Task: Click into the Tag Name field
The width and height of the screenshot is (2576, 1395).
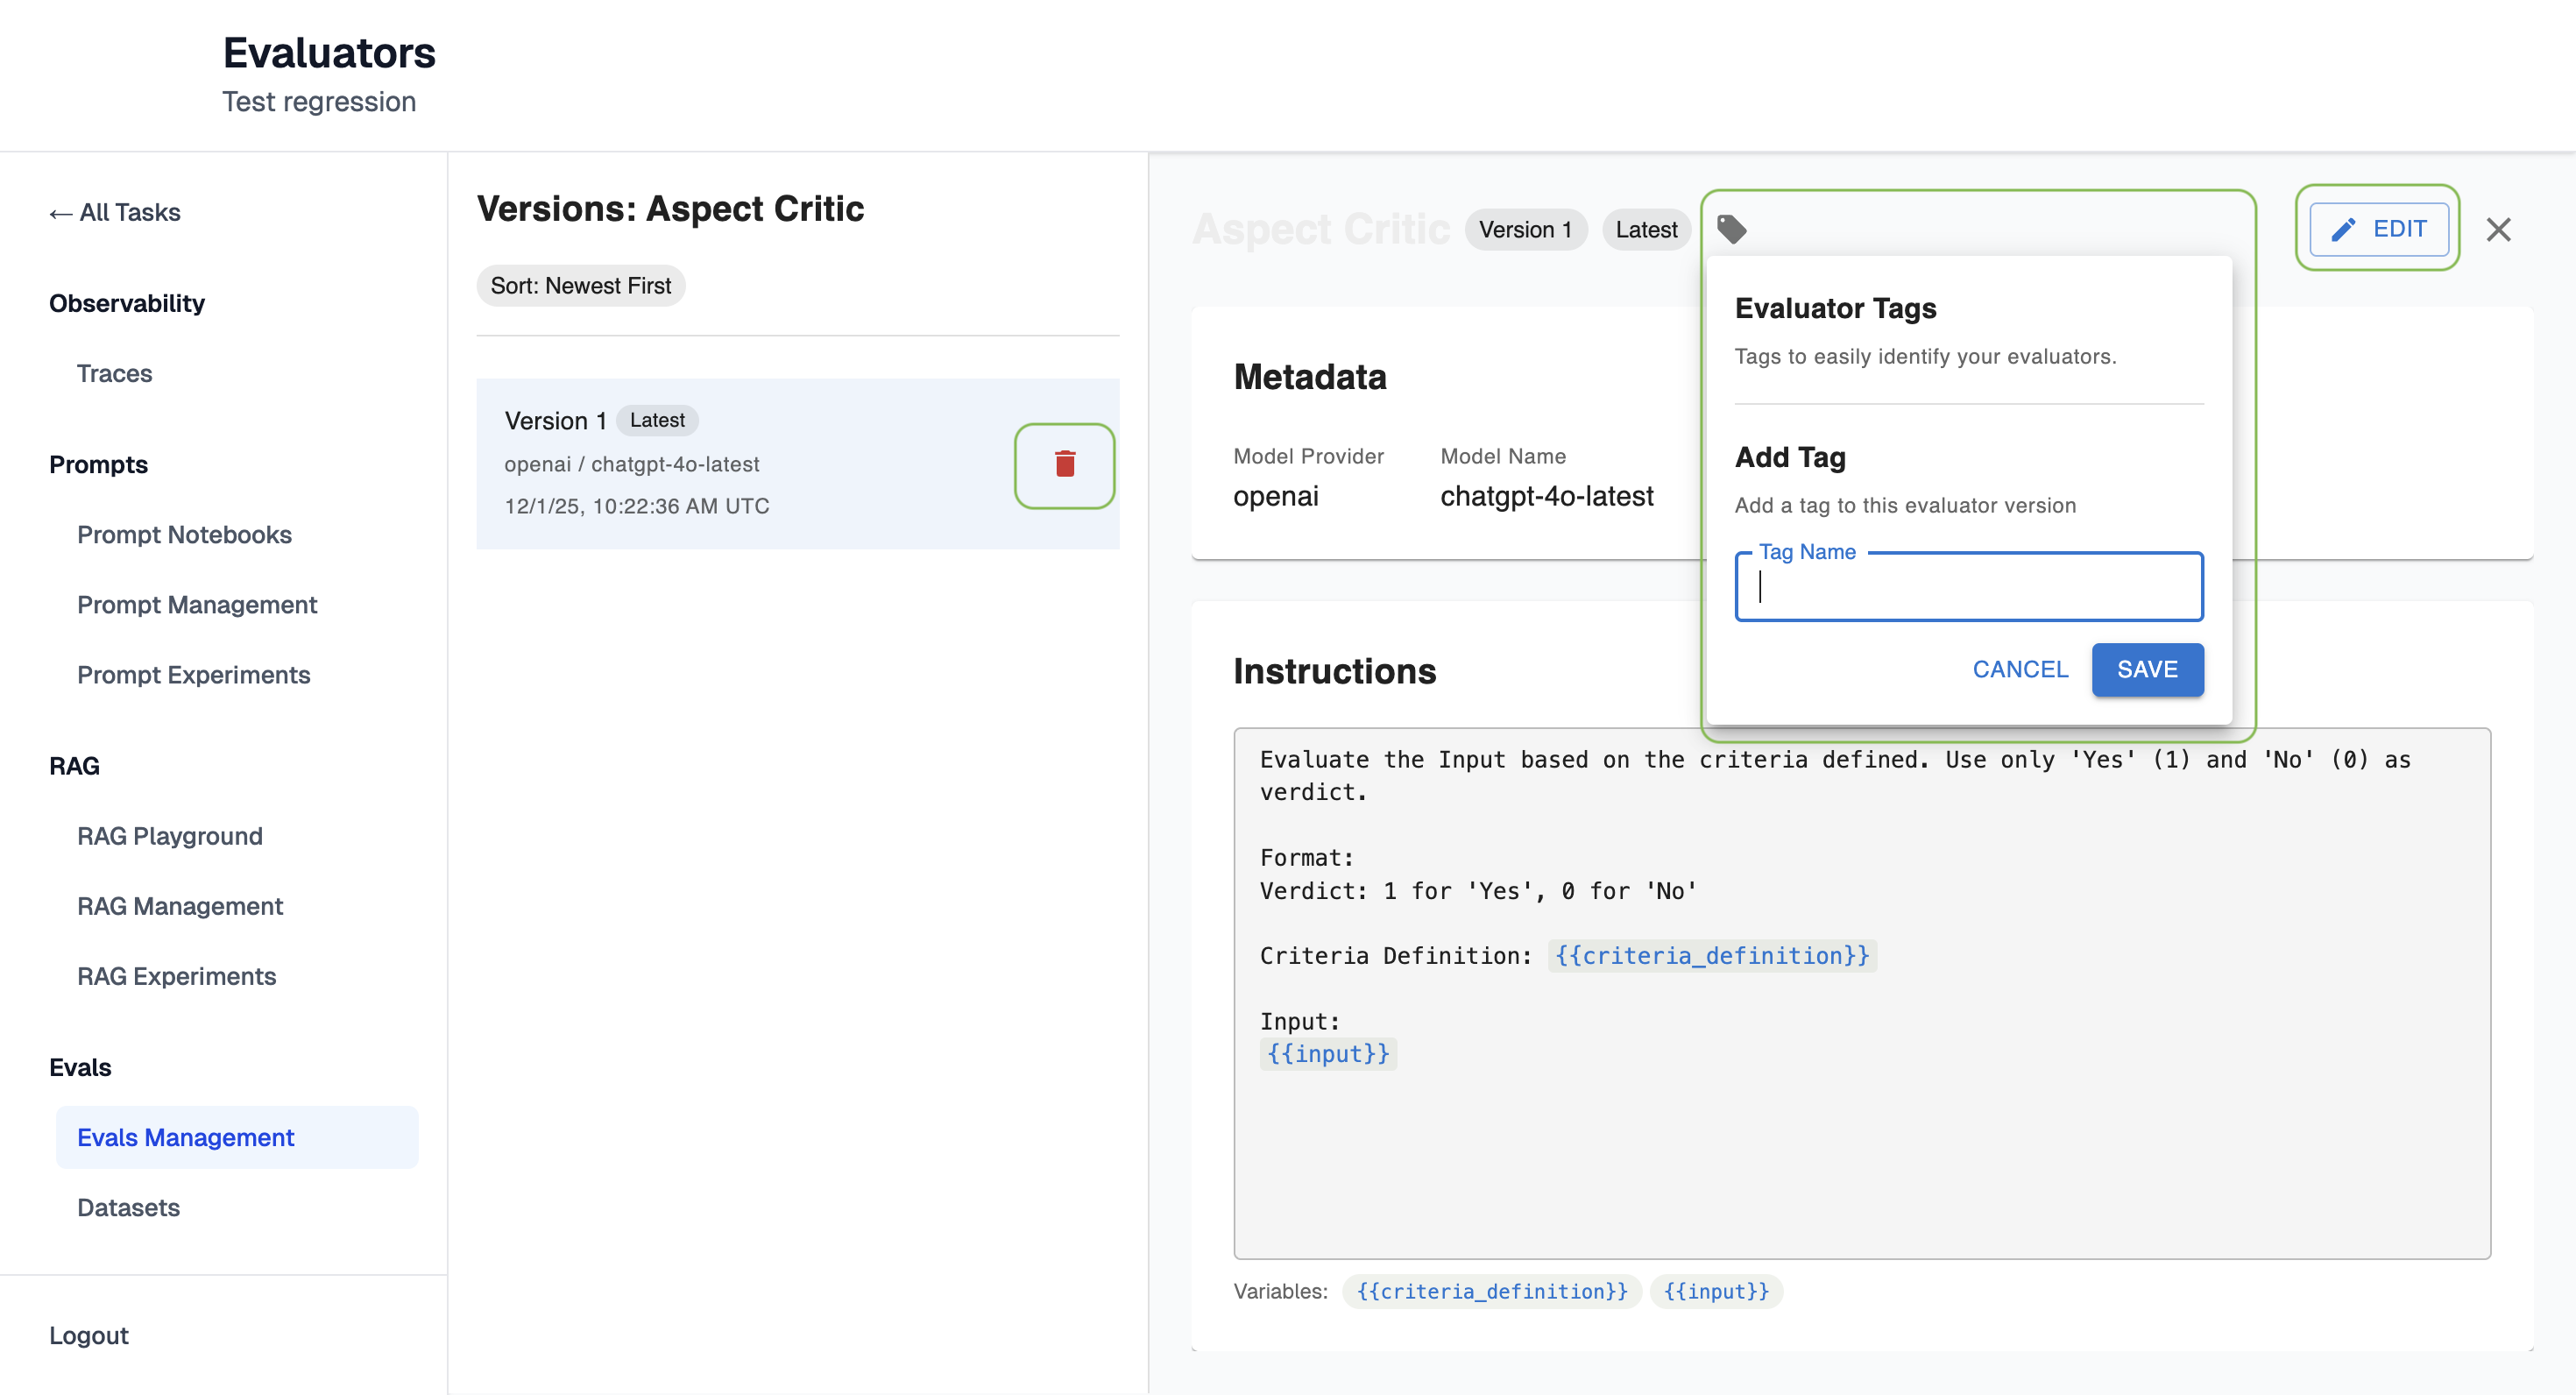Action: tap(1968, 588)
